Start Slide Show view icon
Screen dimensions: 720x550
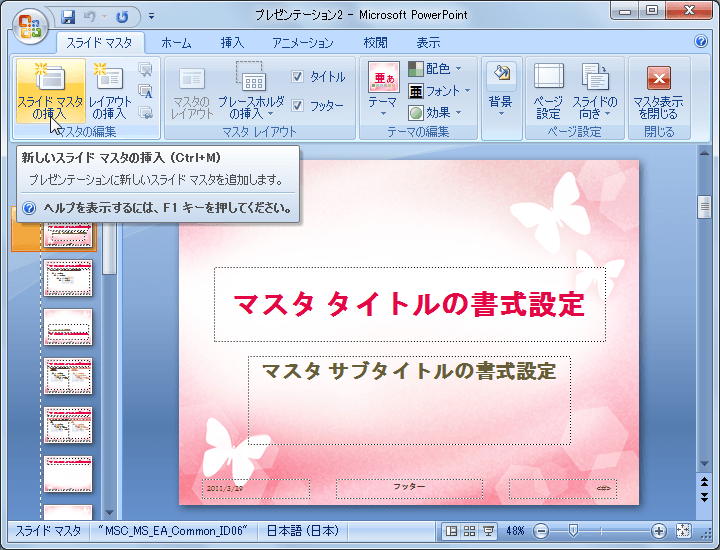coord(488,532)
